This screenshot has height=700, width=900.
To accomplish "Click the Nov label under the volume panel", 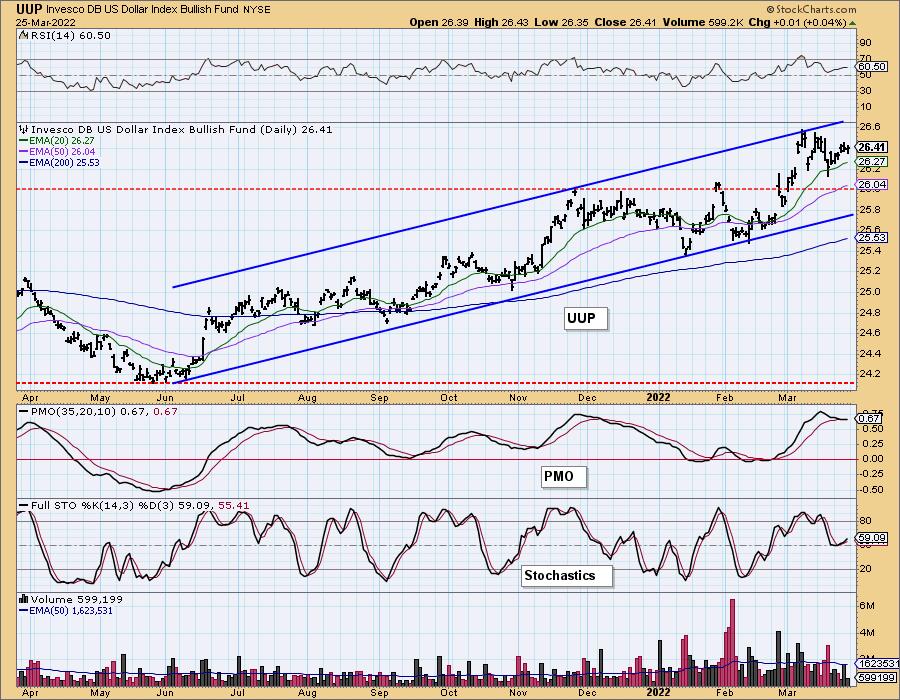I will point(518,693).
